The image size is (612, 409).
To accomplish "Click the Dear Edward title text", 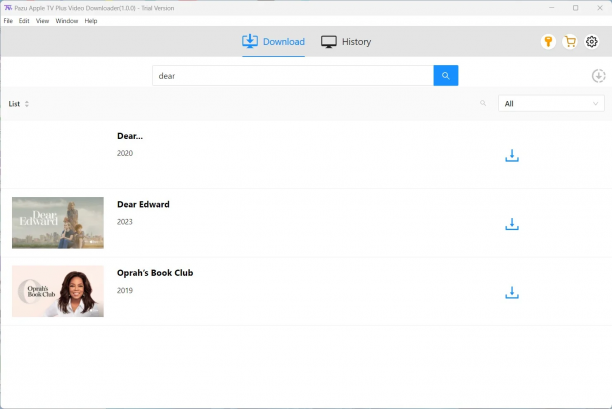I will tap(143, 204).
